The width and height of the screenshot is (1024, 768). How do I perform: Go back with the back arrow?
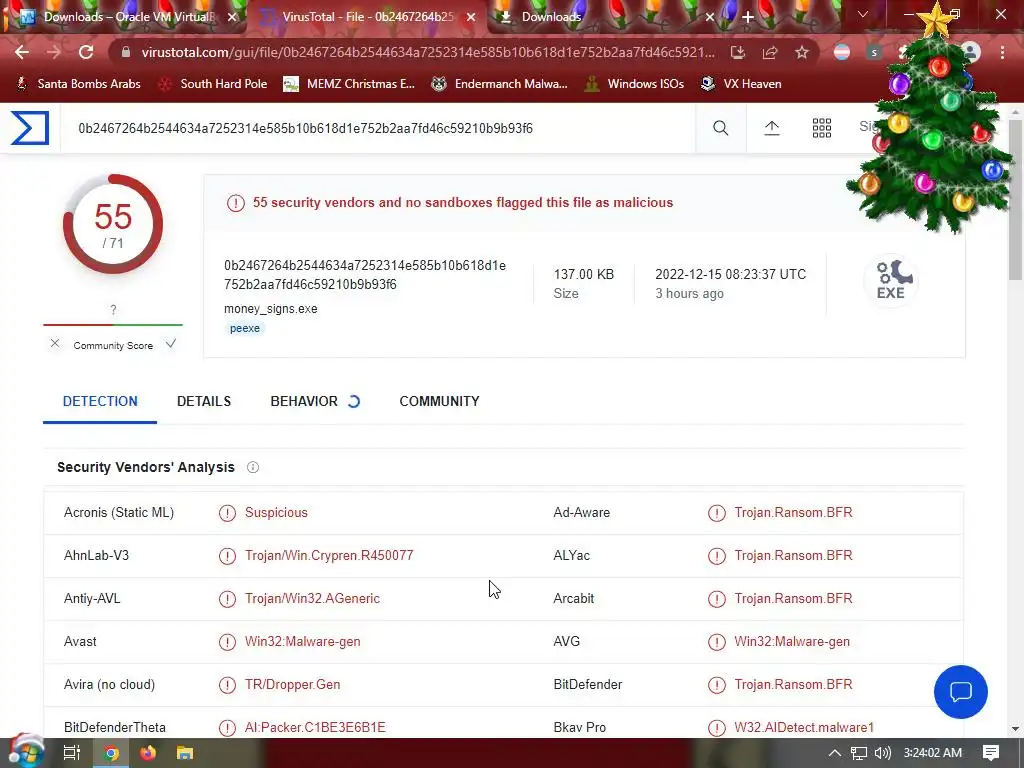[22, 52]
